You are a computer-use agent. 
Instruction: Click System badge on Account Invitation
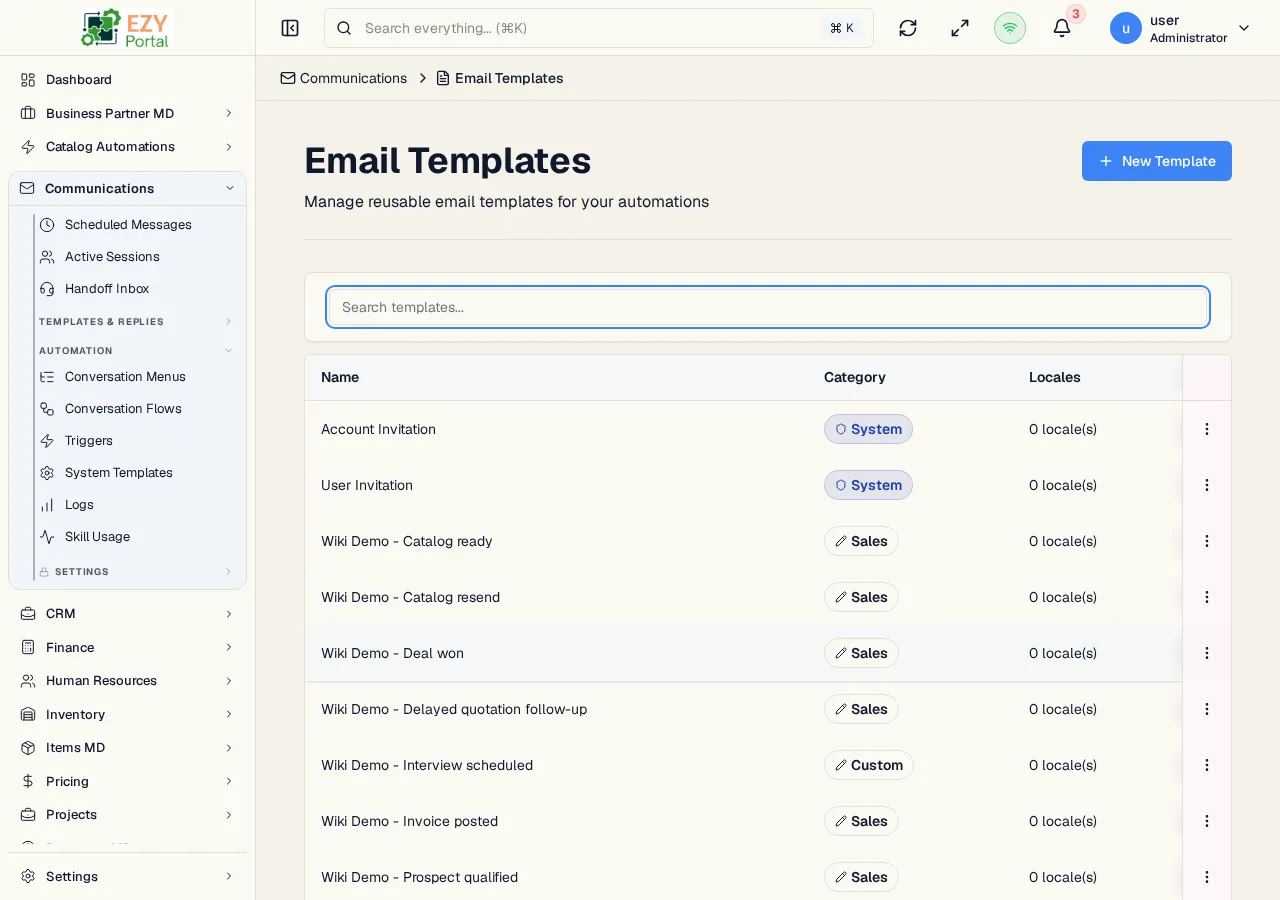868,429
